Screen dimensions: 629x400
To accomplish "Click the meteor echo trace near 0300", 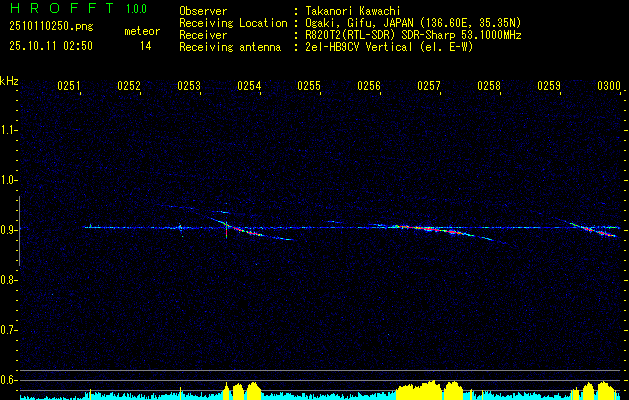I will point(594,229).
